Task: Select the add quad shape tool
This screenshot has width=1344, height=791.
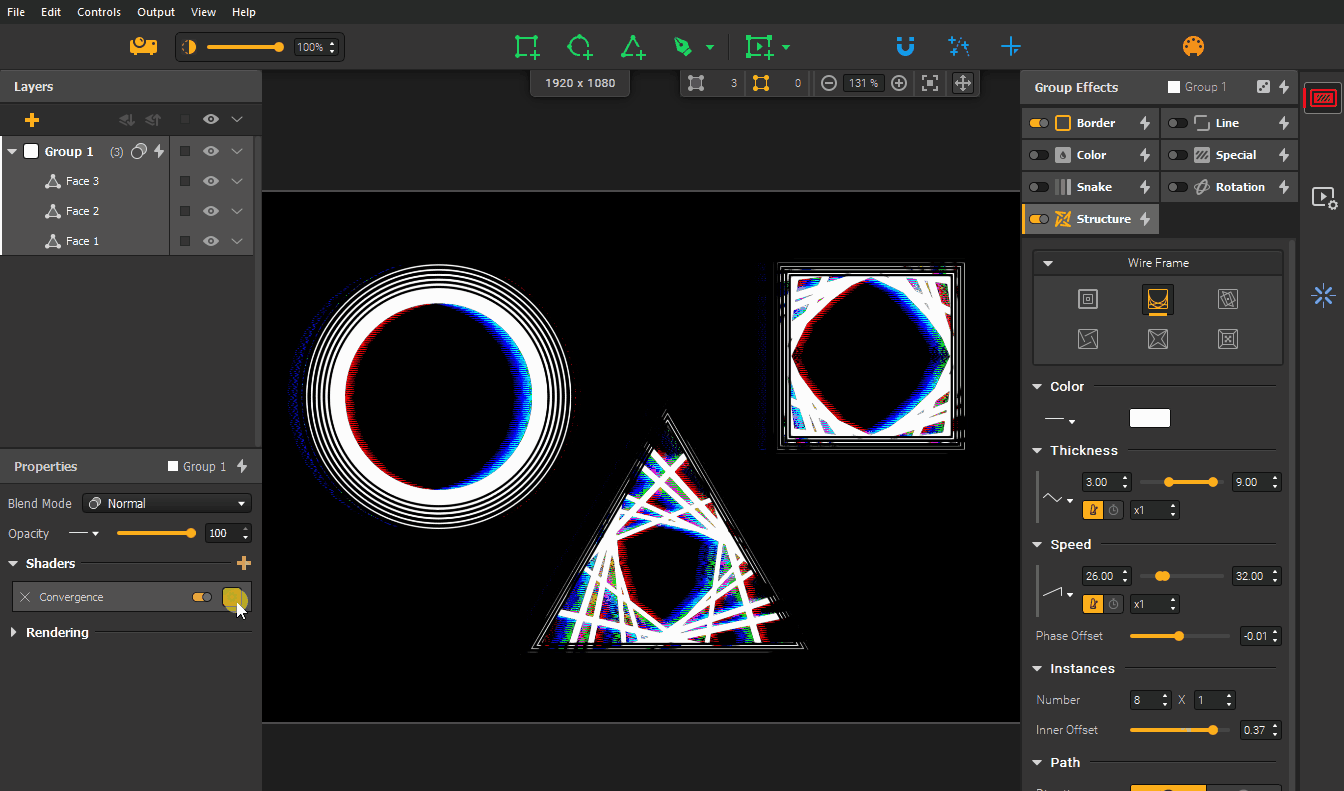Action: pyautogui.click(x=526, y=47)
